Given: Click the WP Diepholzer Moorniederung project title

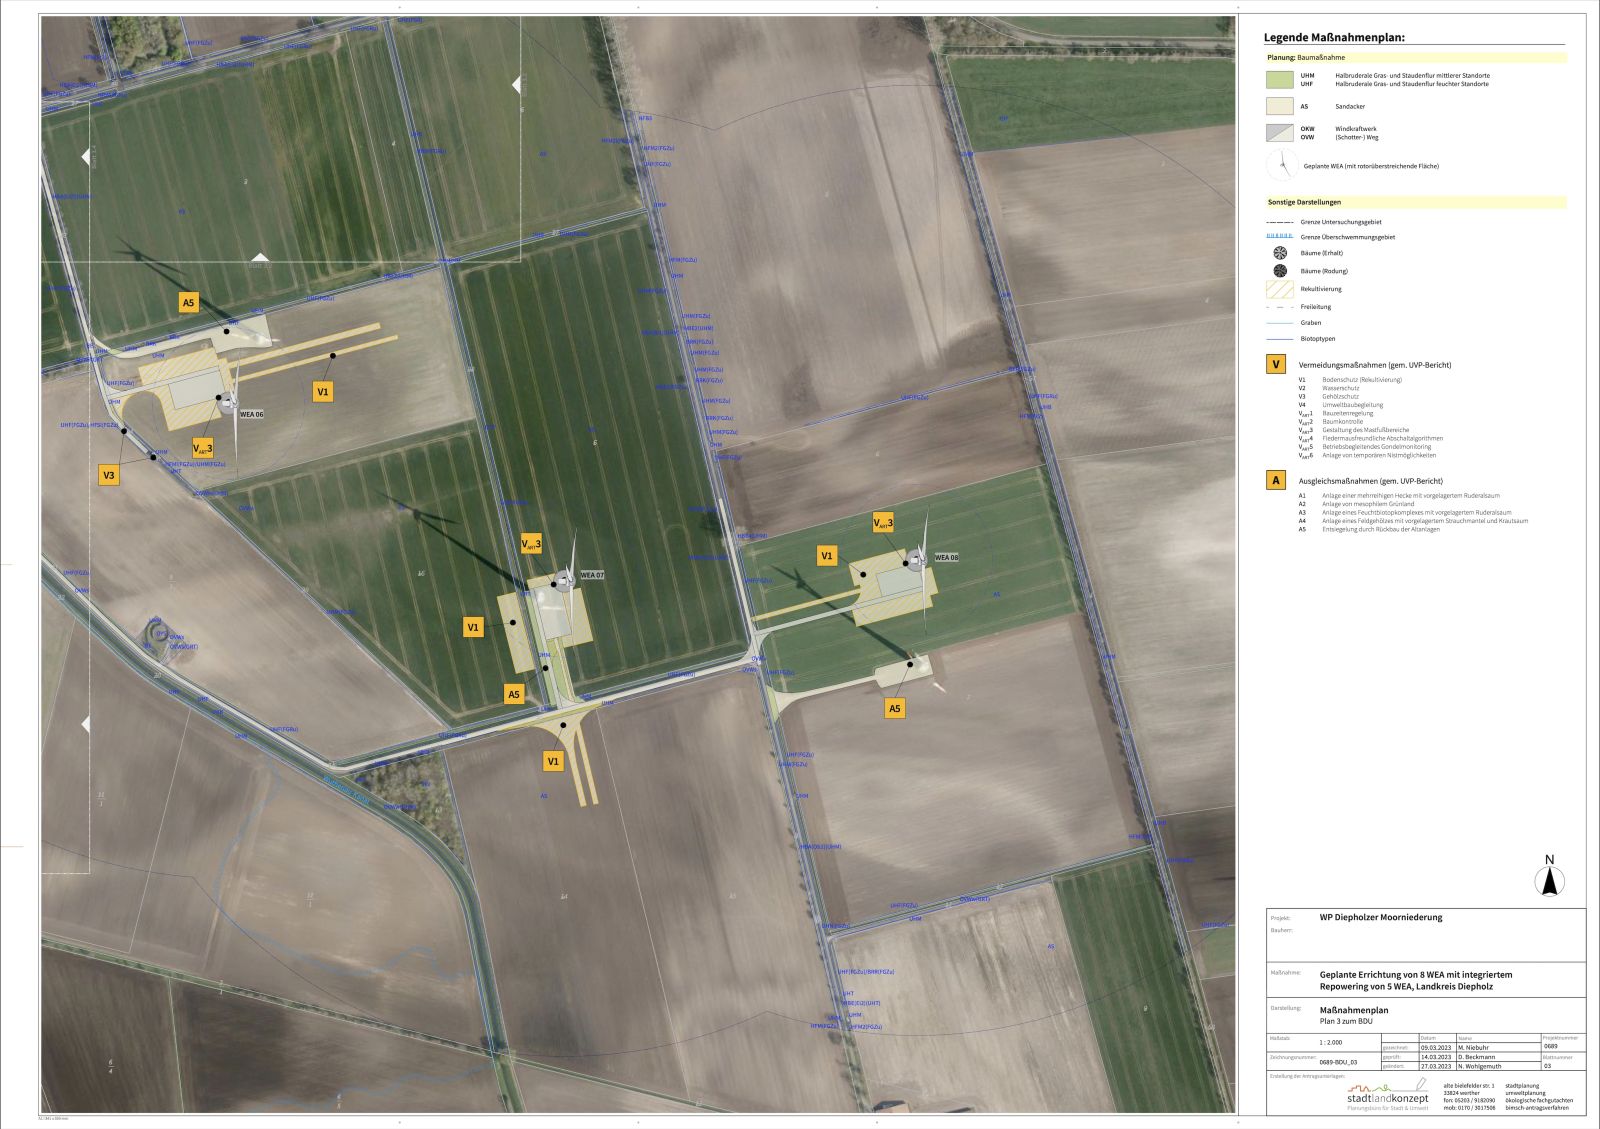Looking at the screenshot, I should coord(1381,917).
